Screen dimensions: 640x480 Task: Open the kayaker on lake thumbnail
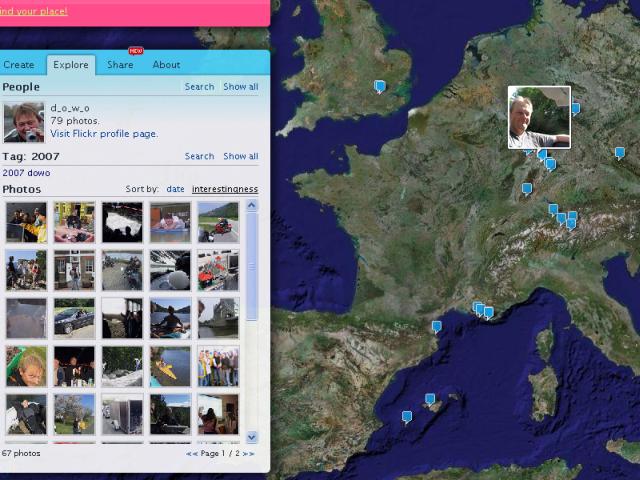(170, 318)
